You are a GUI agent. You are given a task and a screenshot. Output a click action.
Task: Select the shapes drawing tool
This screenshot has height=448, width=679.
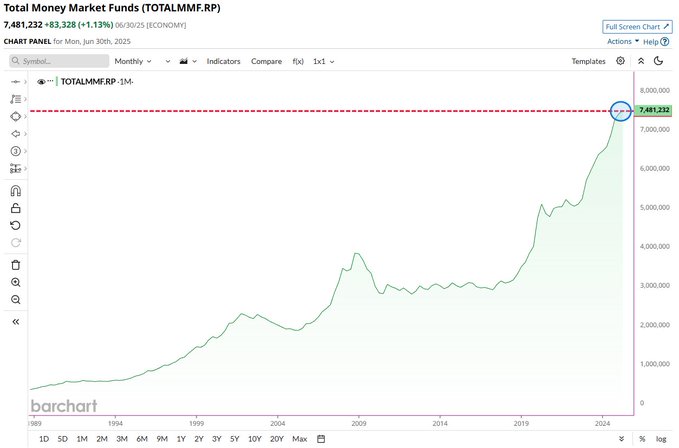(16, 116)
